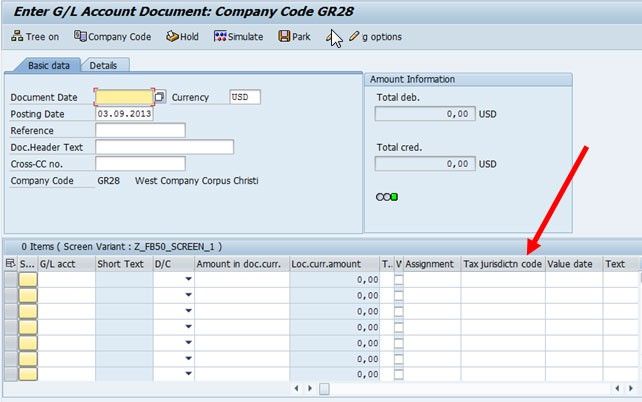Tick the V checkbox in seventh row
This screenshot has width=642, height=402.
399,374
